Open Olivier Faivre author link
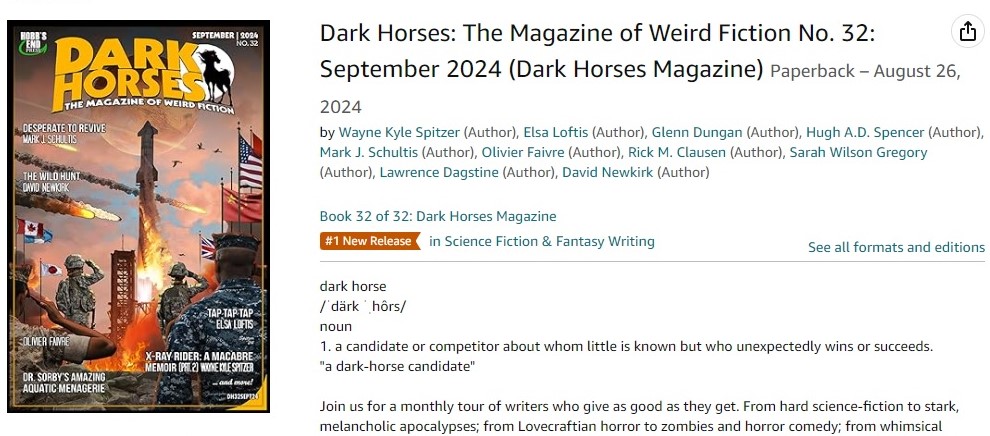Image resolution: width=990 pixels, height=436 pixels. 523,152
